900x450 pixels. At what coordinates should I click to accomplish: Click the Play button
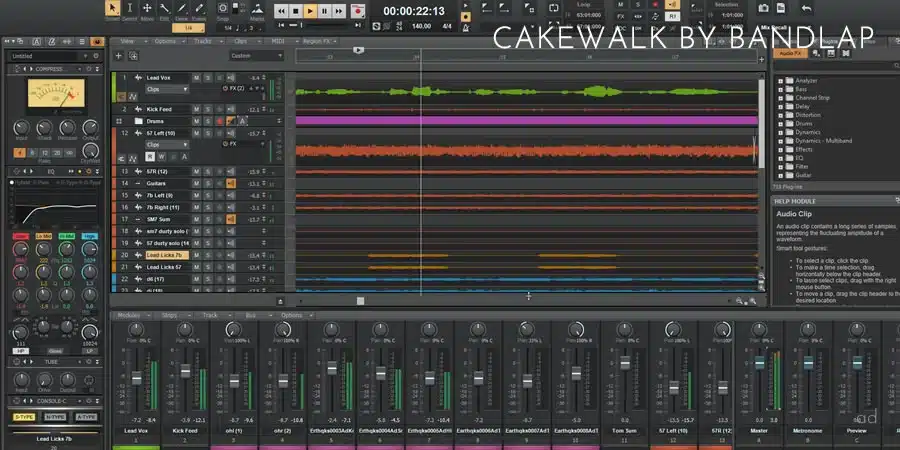[310, 10]
